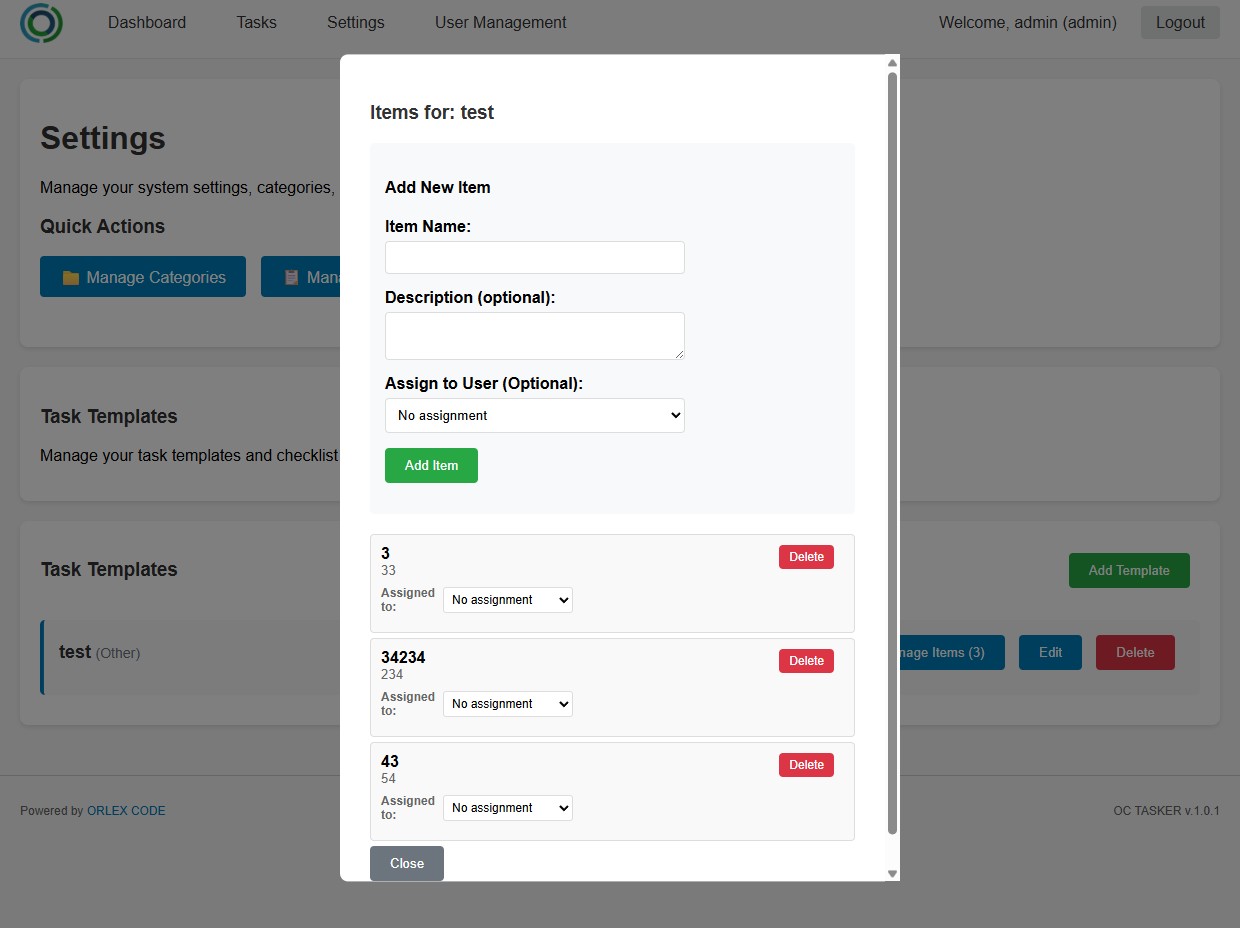Screen dimensions: 1240x928
Task: Close the Items for test dialog
Action: point(407,864)
